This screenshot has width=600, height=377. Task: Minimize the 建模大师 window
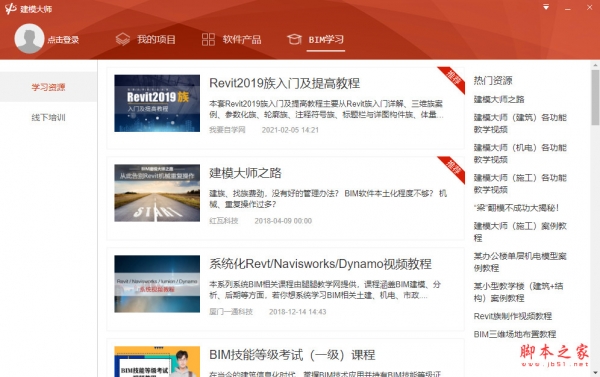click(x=568, y=8)
